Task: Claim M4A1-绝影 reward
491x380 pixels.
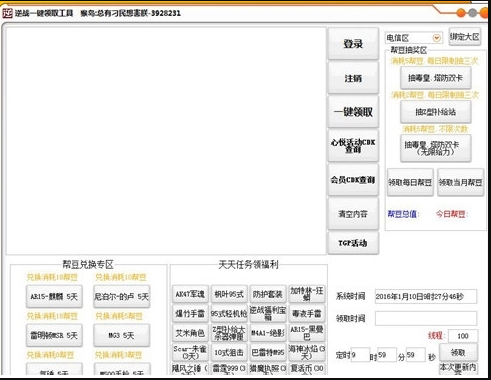Action: 268,333
